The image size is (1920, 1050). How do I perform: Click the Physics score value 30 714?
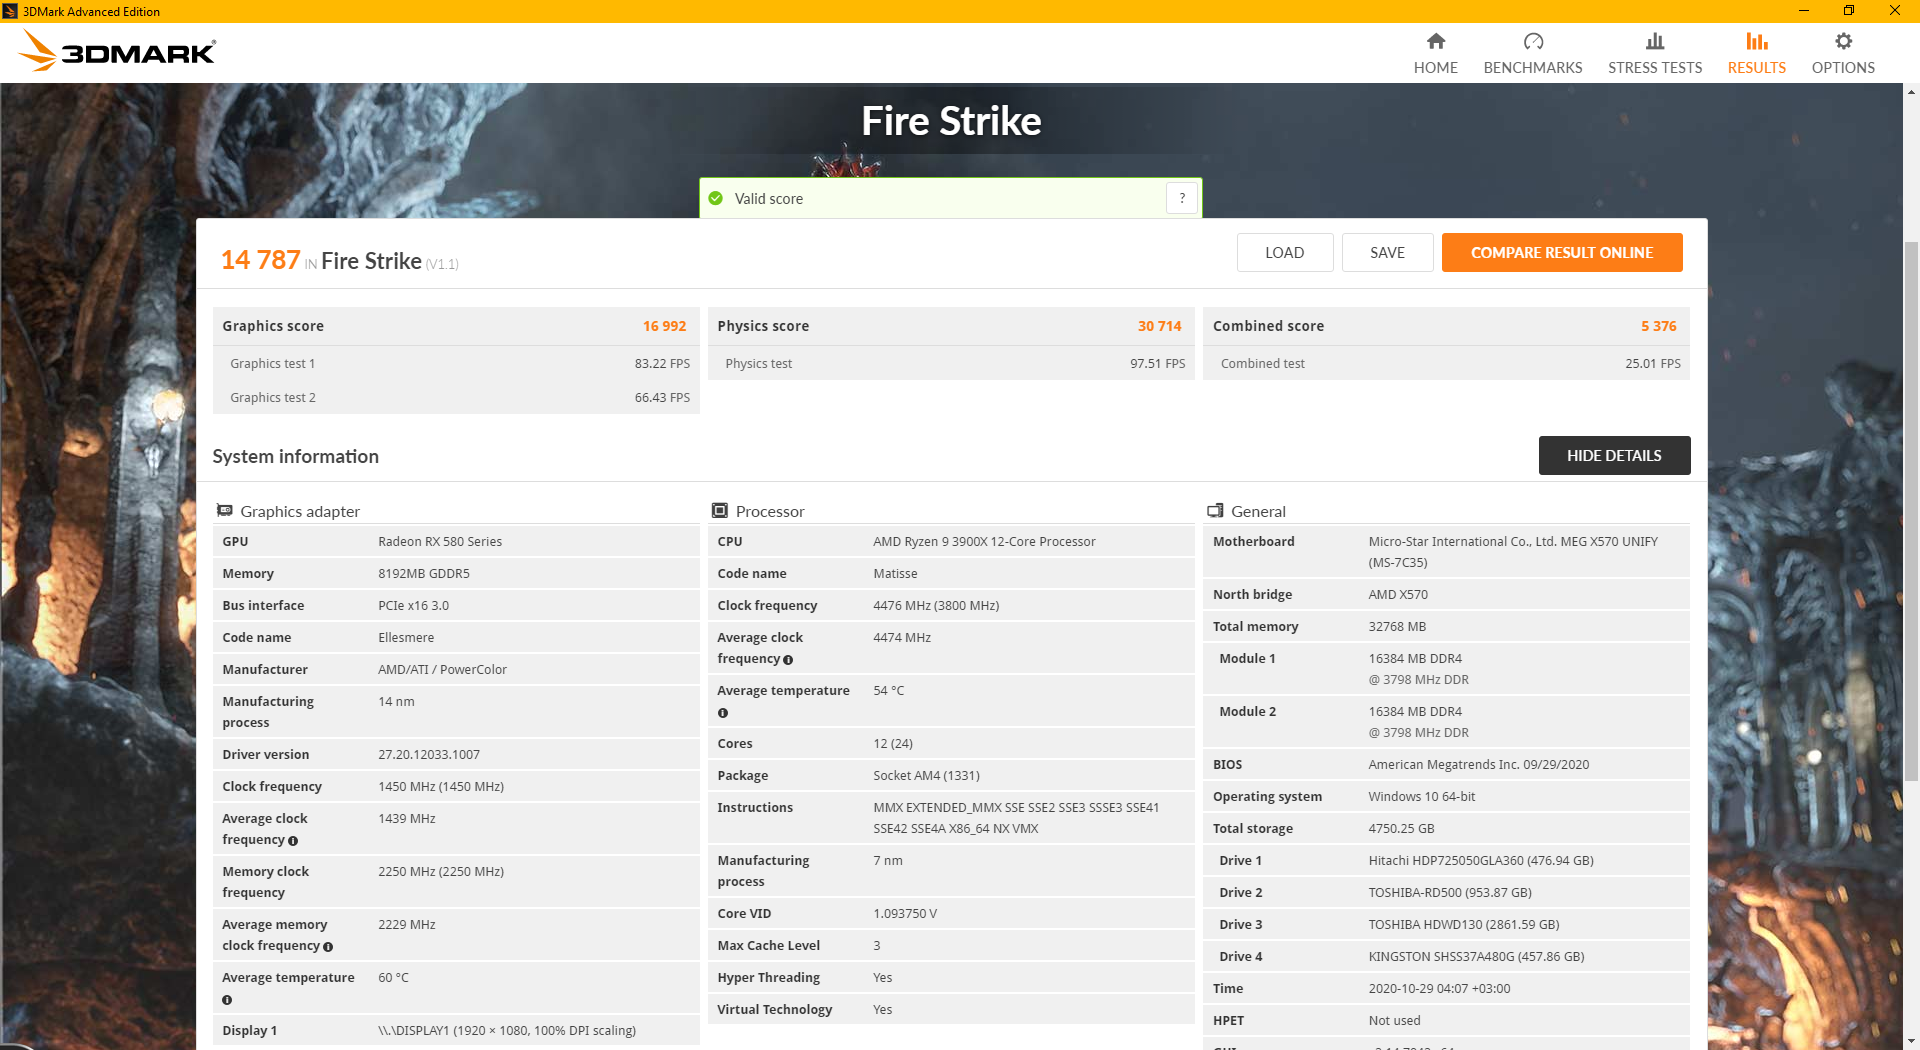pyautogui.click(x=1159, y=326)
